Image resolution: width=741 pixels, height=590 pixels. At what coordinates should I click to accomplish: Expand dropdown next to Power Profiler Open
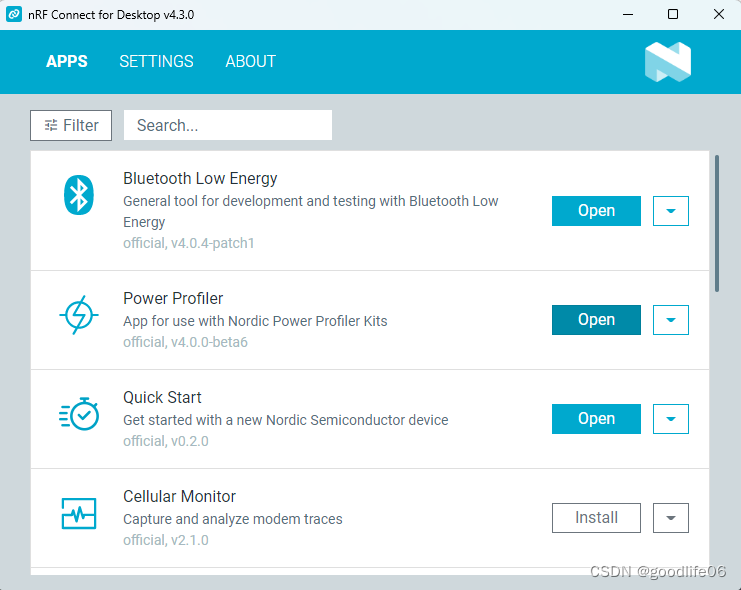671,320
